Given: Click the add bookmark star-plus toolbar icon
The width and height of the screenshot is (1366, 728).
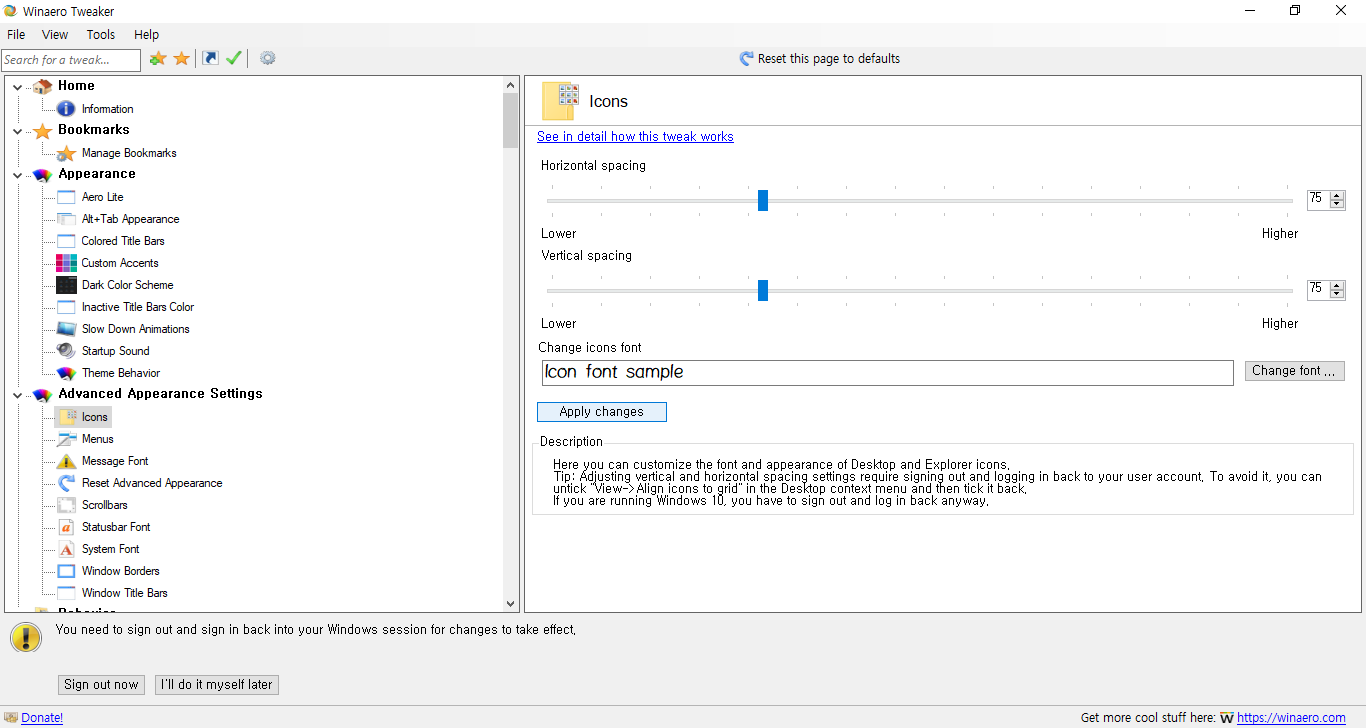Looking at the screenshot, I should click(158, 59).
